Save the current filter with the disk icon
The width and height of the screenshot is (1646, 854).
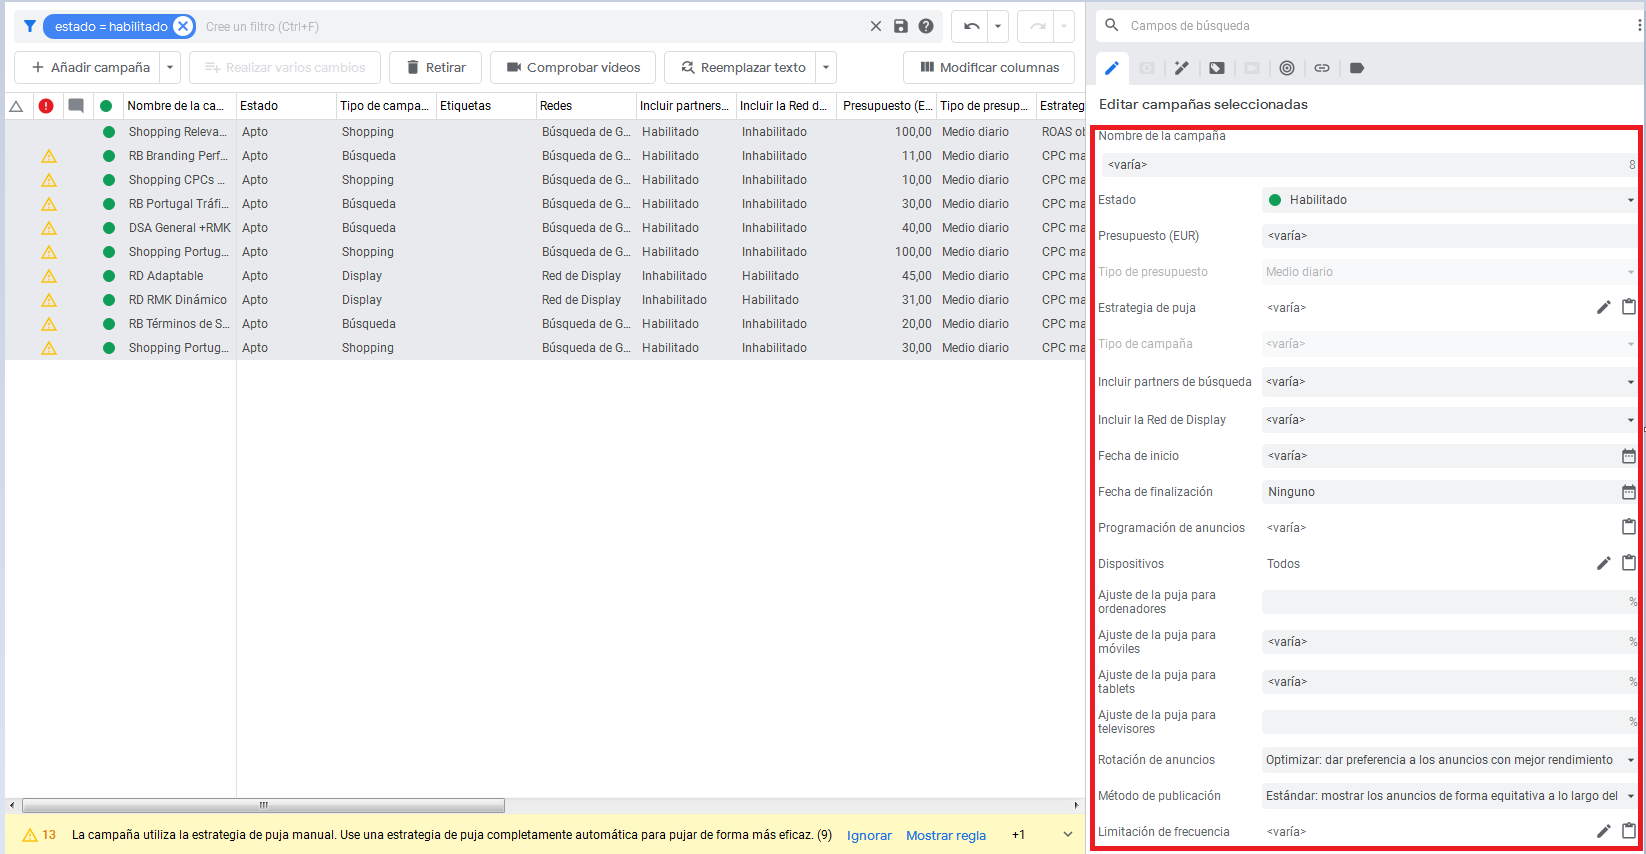click(x=901, y=26)
